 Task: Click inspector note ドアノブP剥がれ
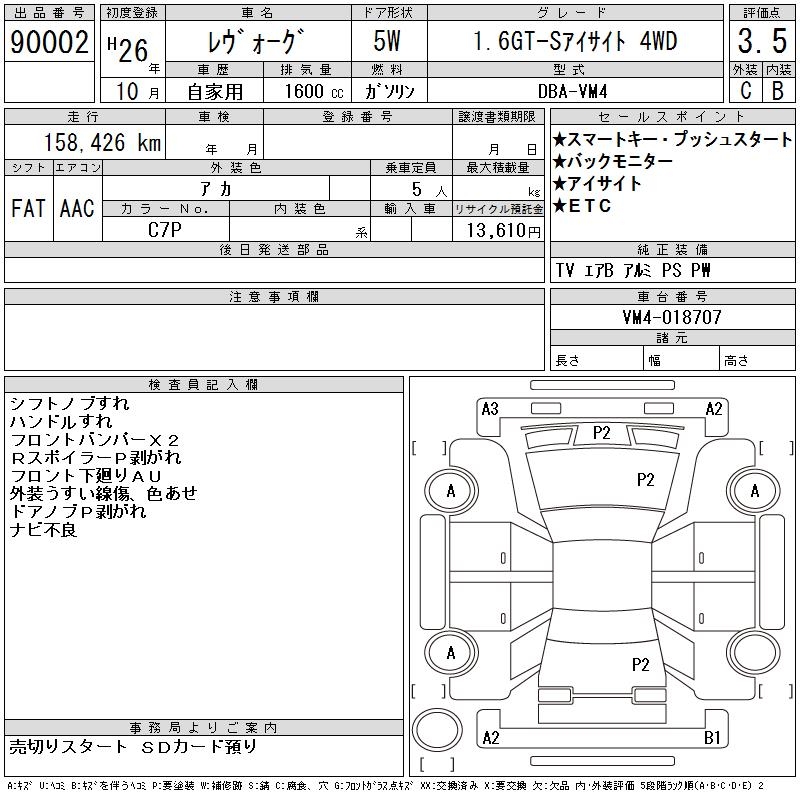(78, 511)
